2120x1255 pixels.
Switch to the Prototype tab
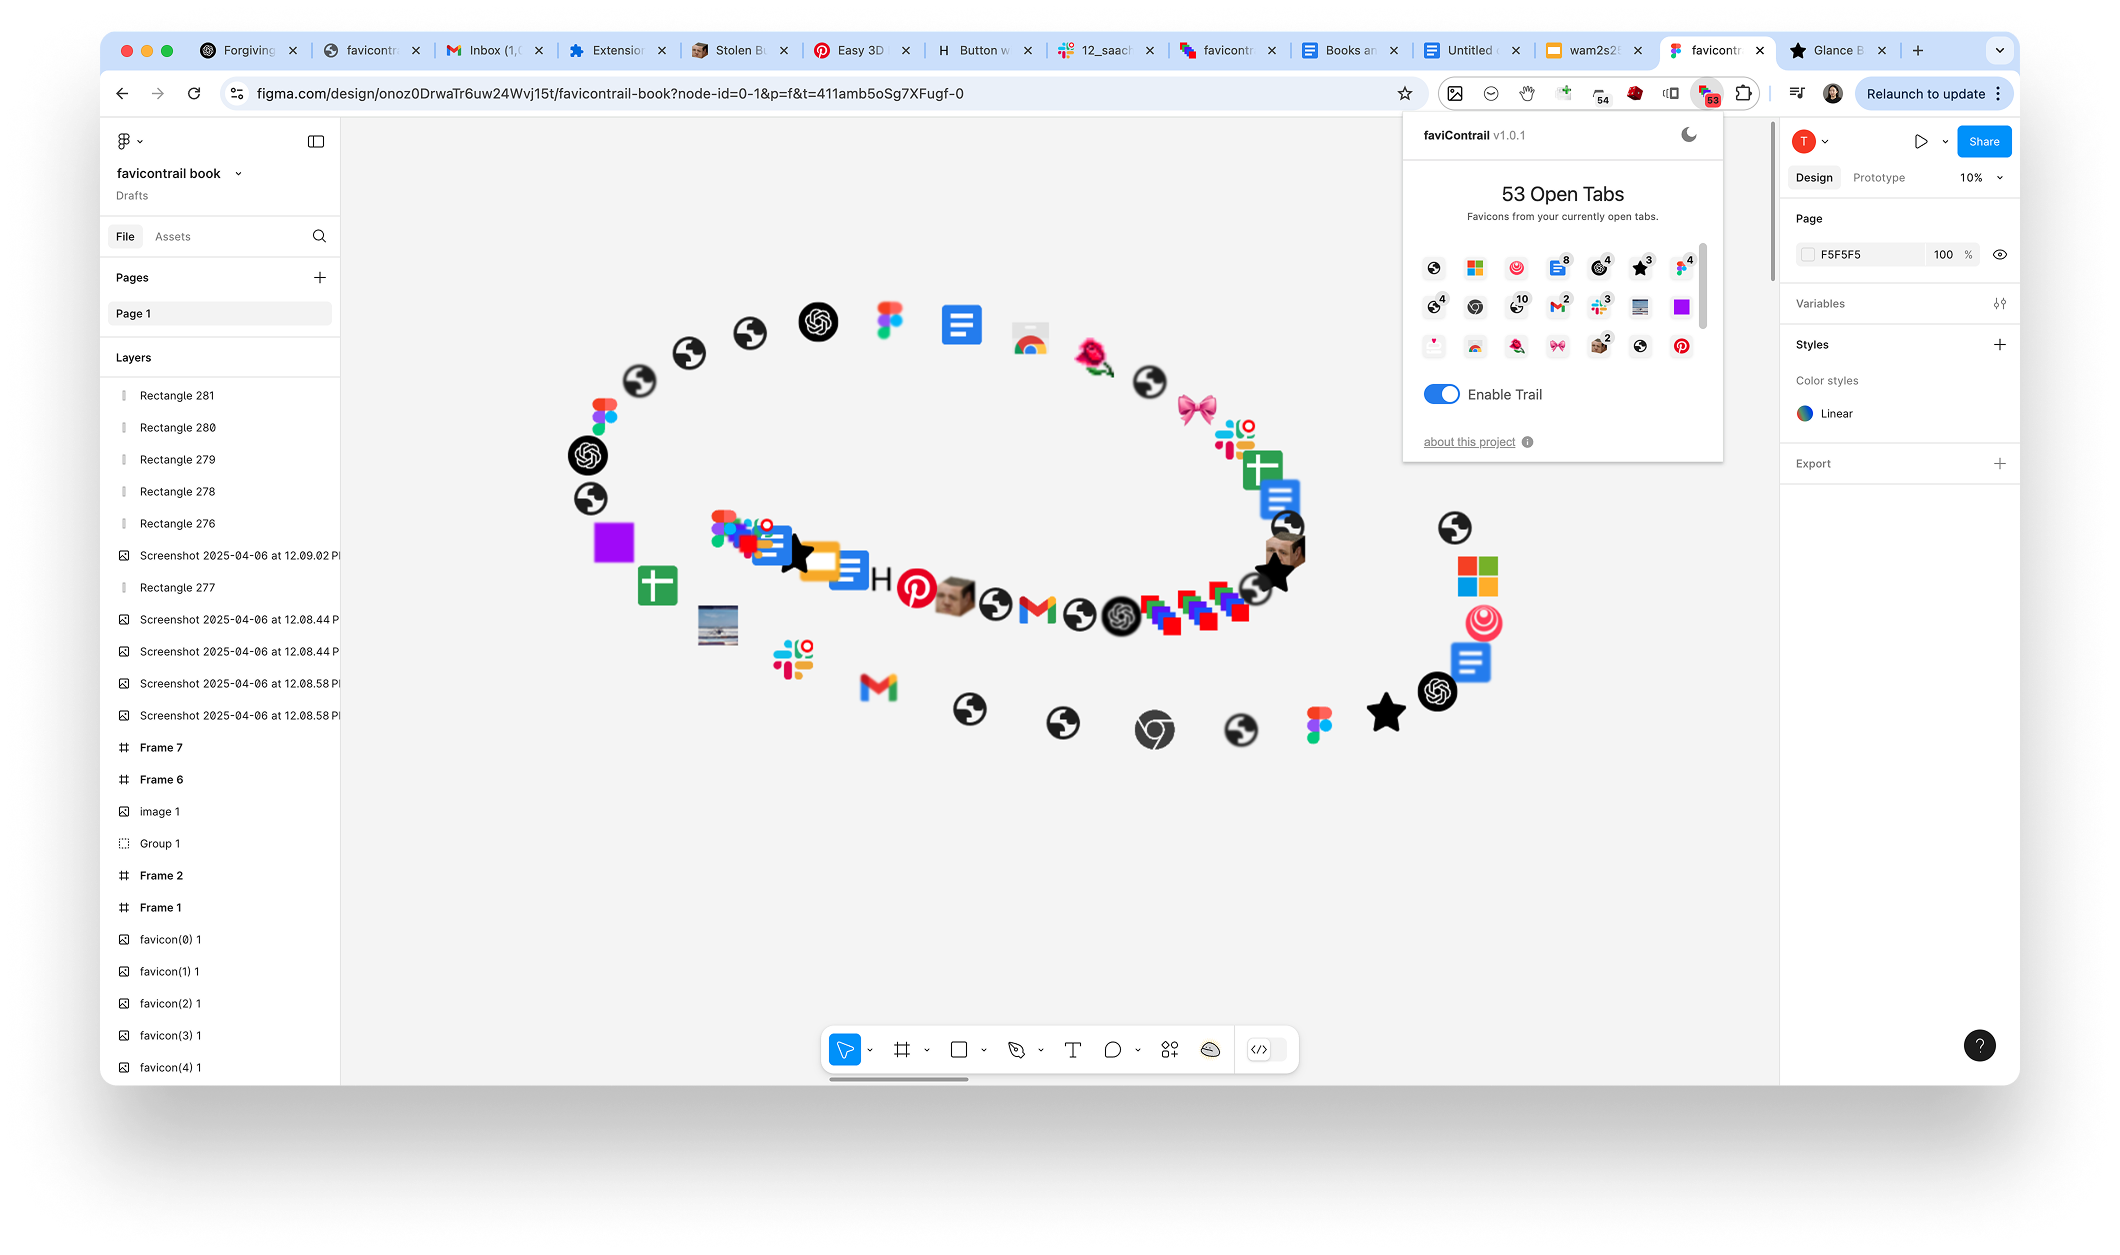1878,178
